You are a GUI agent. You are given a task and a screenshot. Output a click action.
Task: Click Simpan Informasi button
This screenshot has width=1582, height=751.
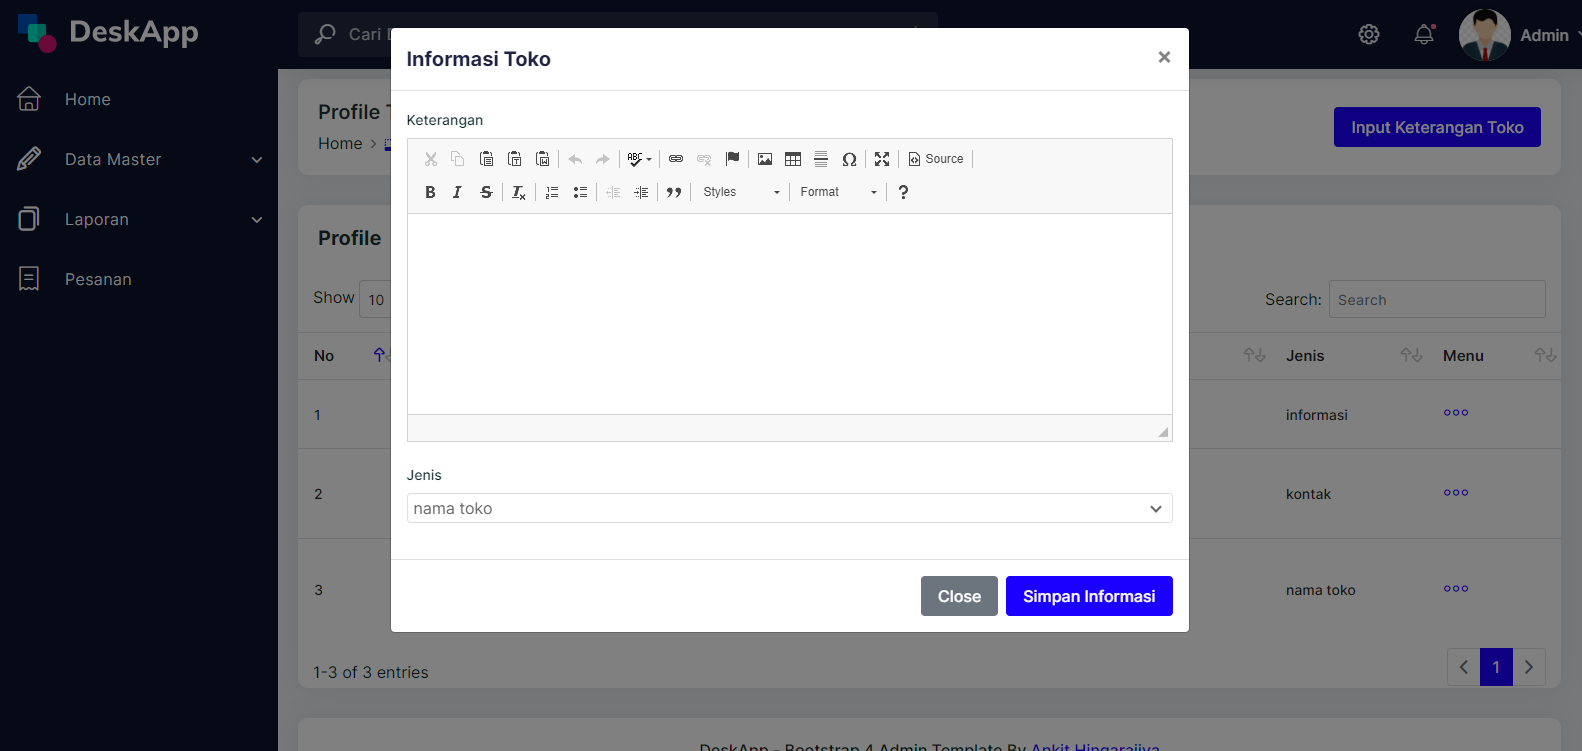click(1089, 596)
